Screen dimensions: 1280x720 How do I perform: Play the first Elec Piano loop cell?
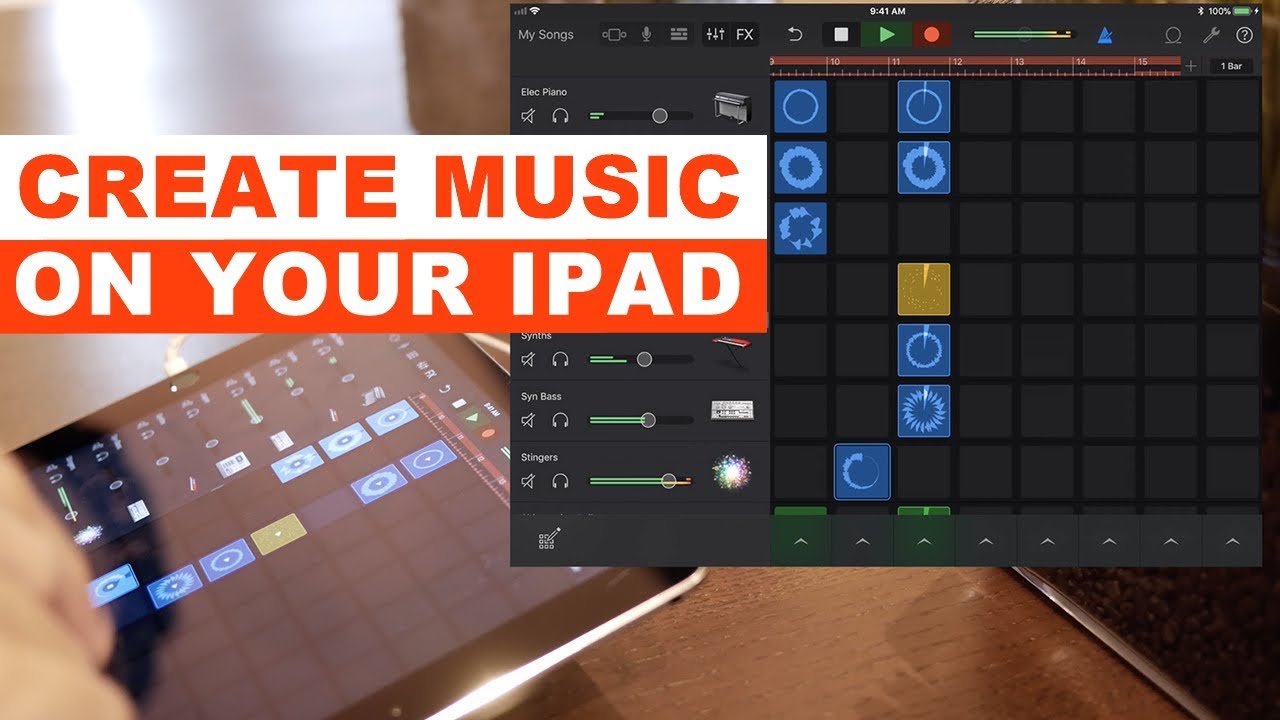(800, 106)
